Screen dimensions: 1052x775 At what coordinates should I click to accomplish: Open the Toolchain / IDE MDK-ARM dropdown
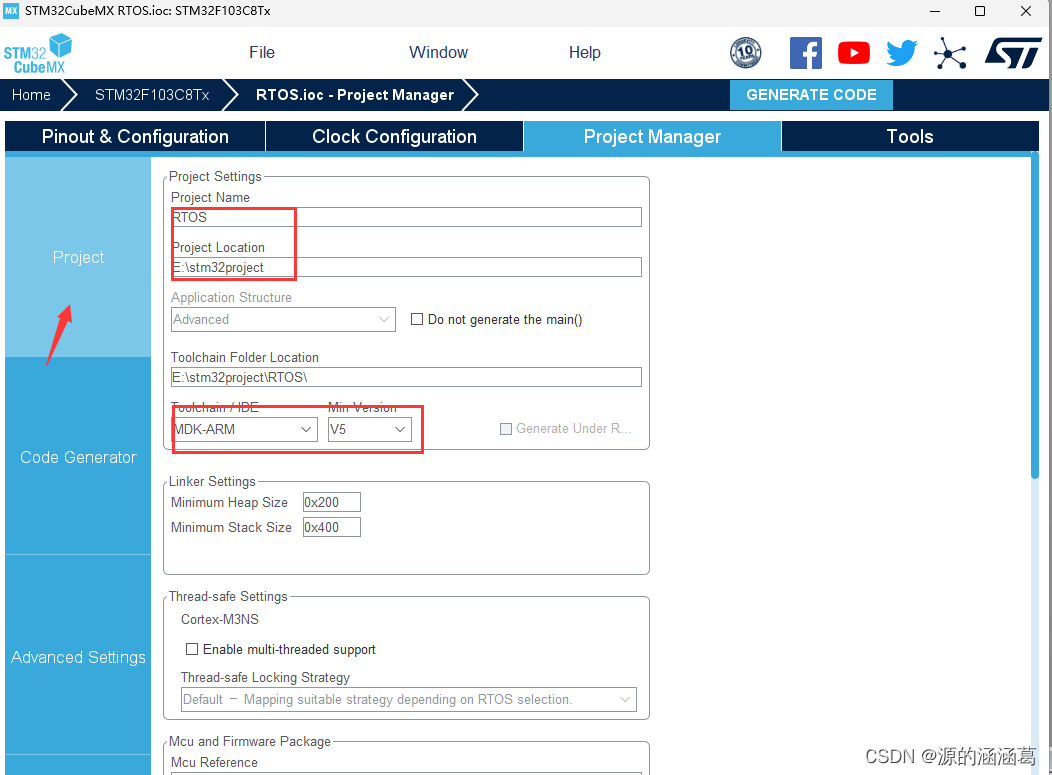click(x=244, y=429)
